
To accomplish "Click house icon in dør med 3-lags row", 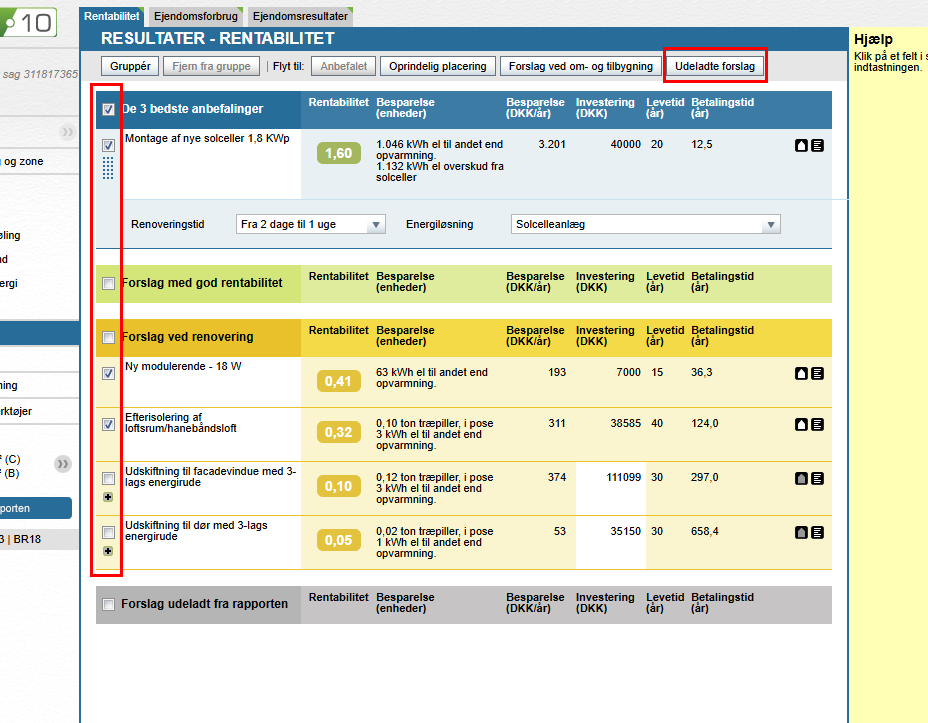I will 801,532.
